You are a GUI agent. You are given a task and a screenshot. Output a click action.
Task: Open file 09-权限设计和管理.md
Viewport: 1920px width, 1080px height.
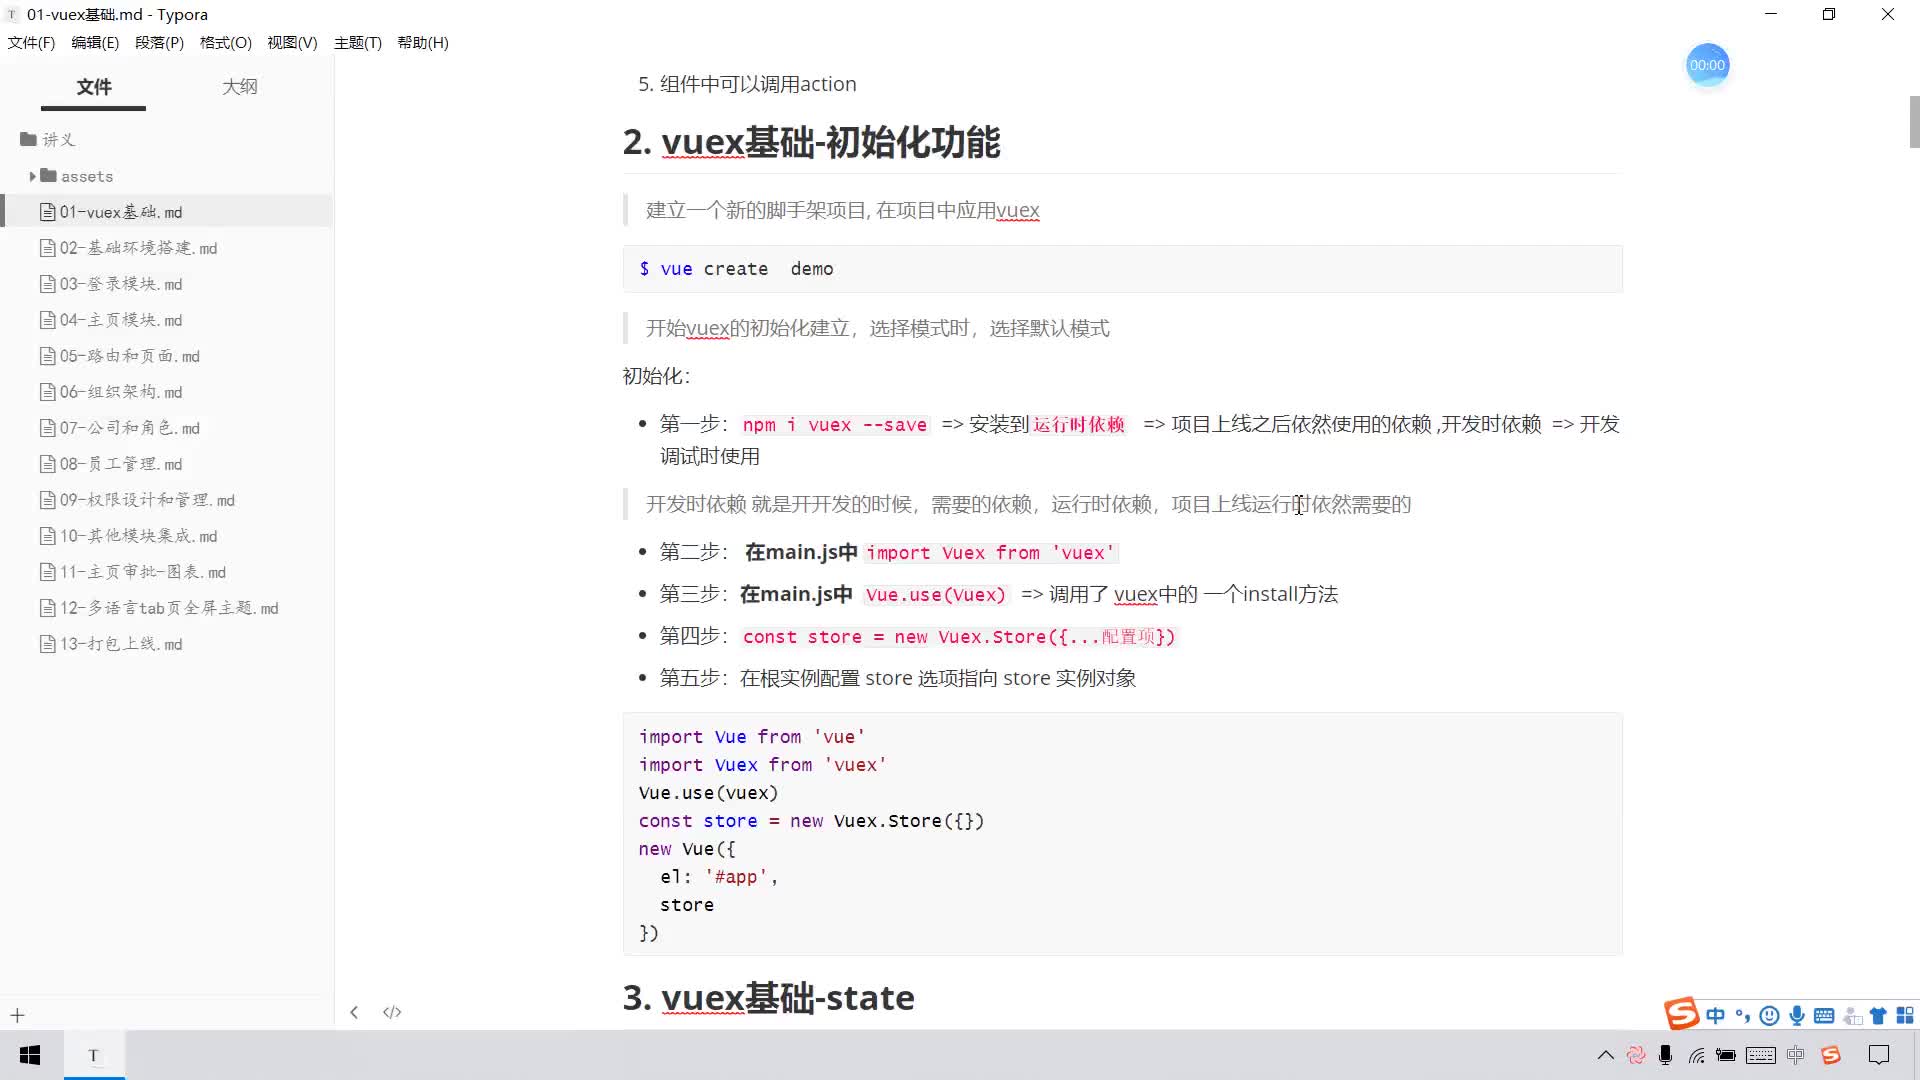pyautogui.click(x=168, y=500)
